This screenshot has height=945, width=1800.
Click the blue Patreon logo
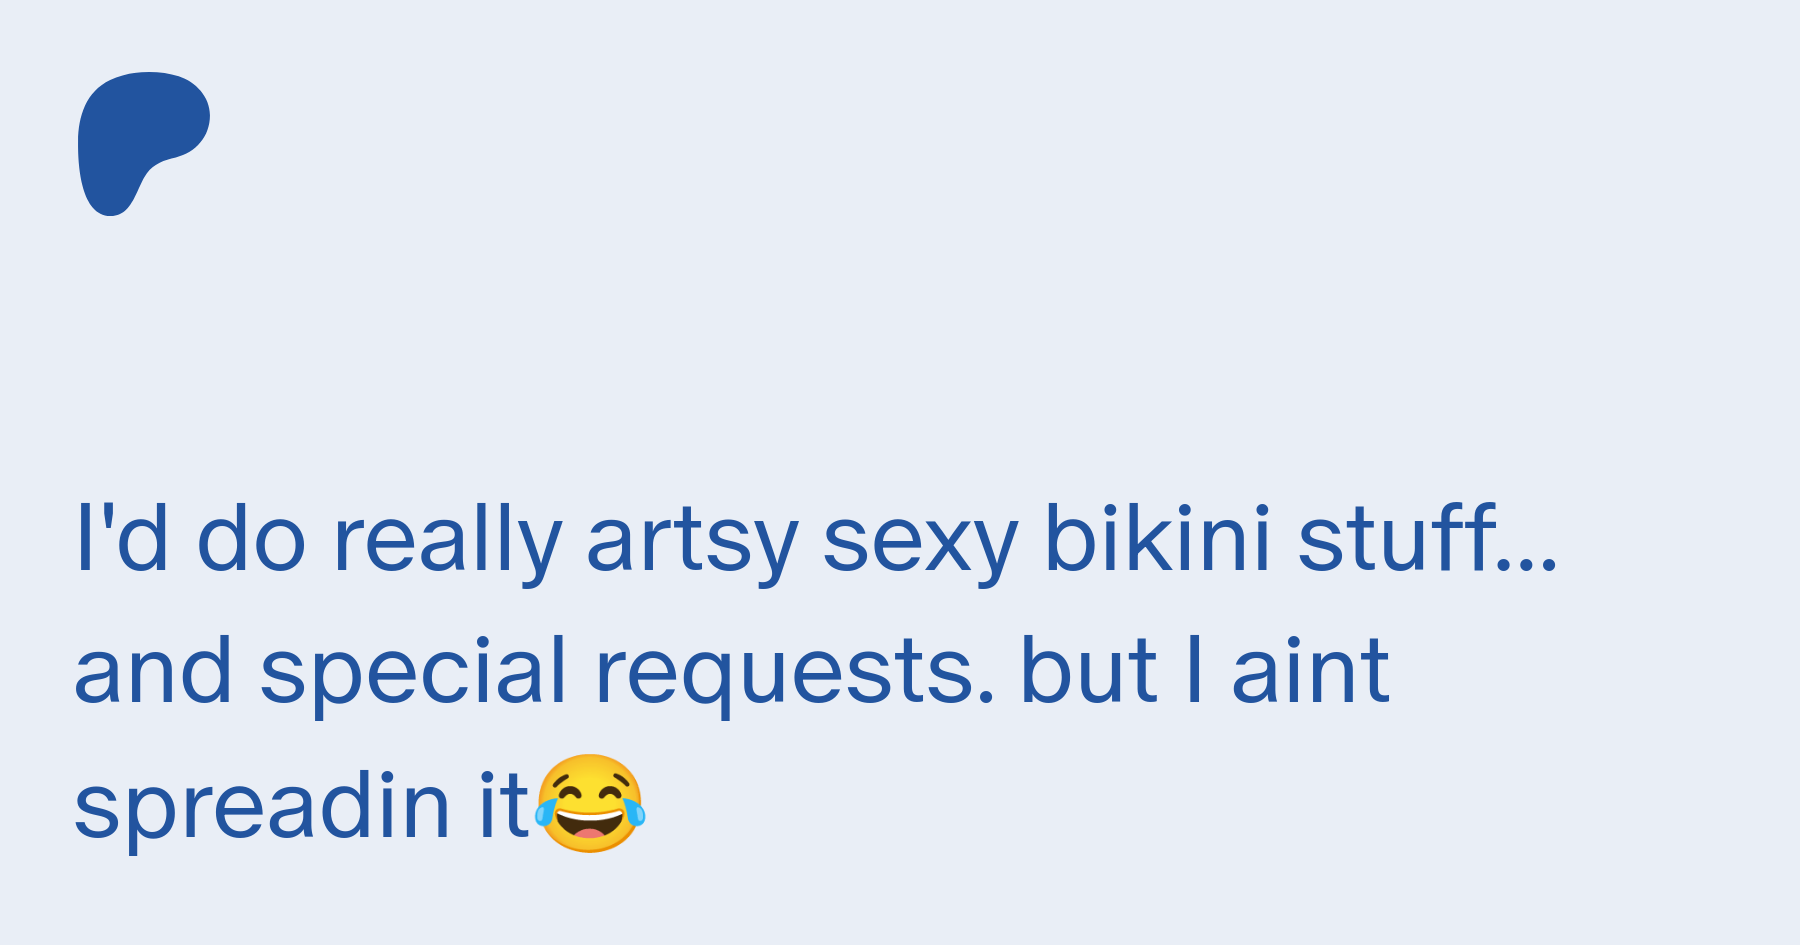point(143,144)
